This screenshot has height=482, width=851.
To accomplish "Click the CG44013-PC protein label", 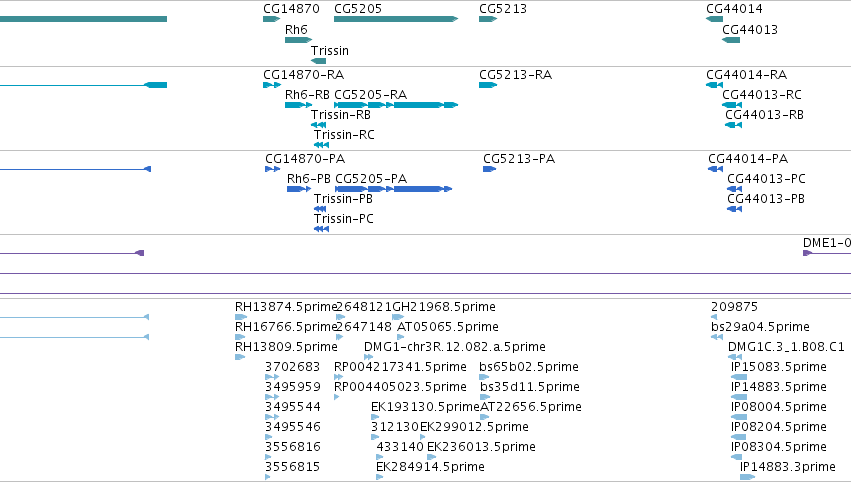I will (x=766, y=179).
